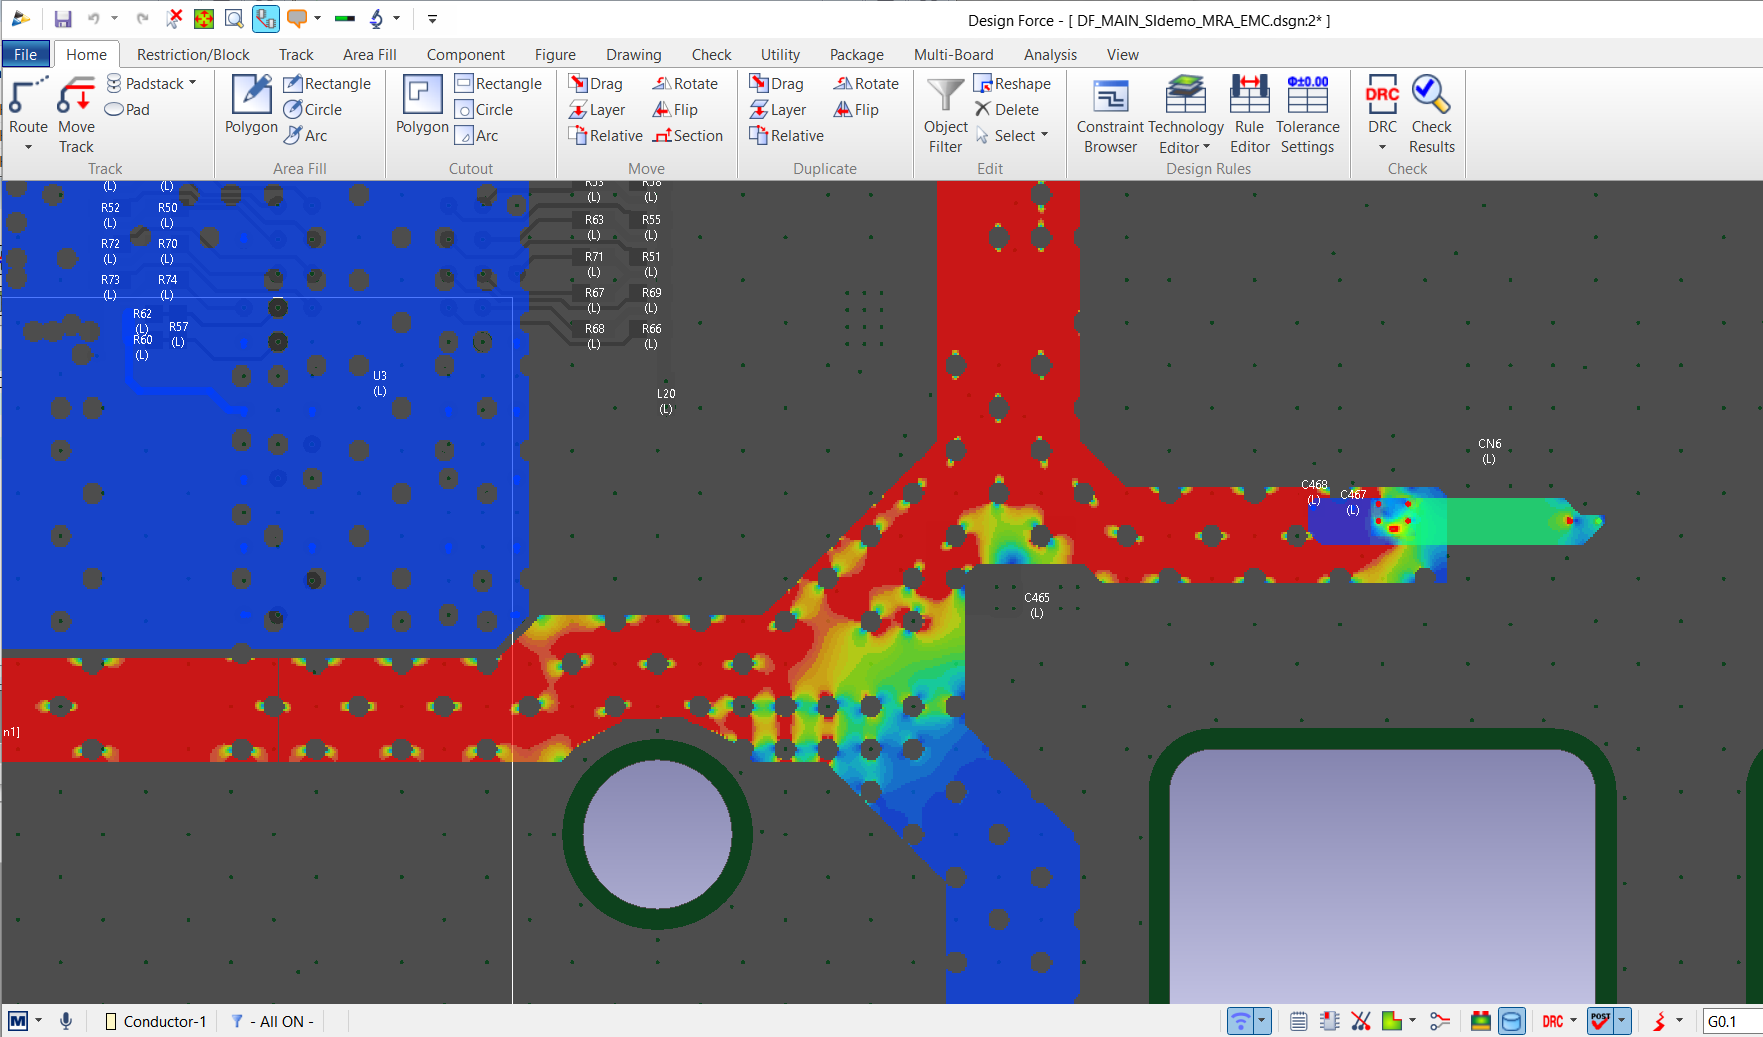Click the fit-to-view green arrows icon

[x=204, y=19]
